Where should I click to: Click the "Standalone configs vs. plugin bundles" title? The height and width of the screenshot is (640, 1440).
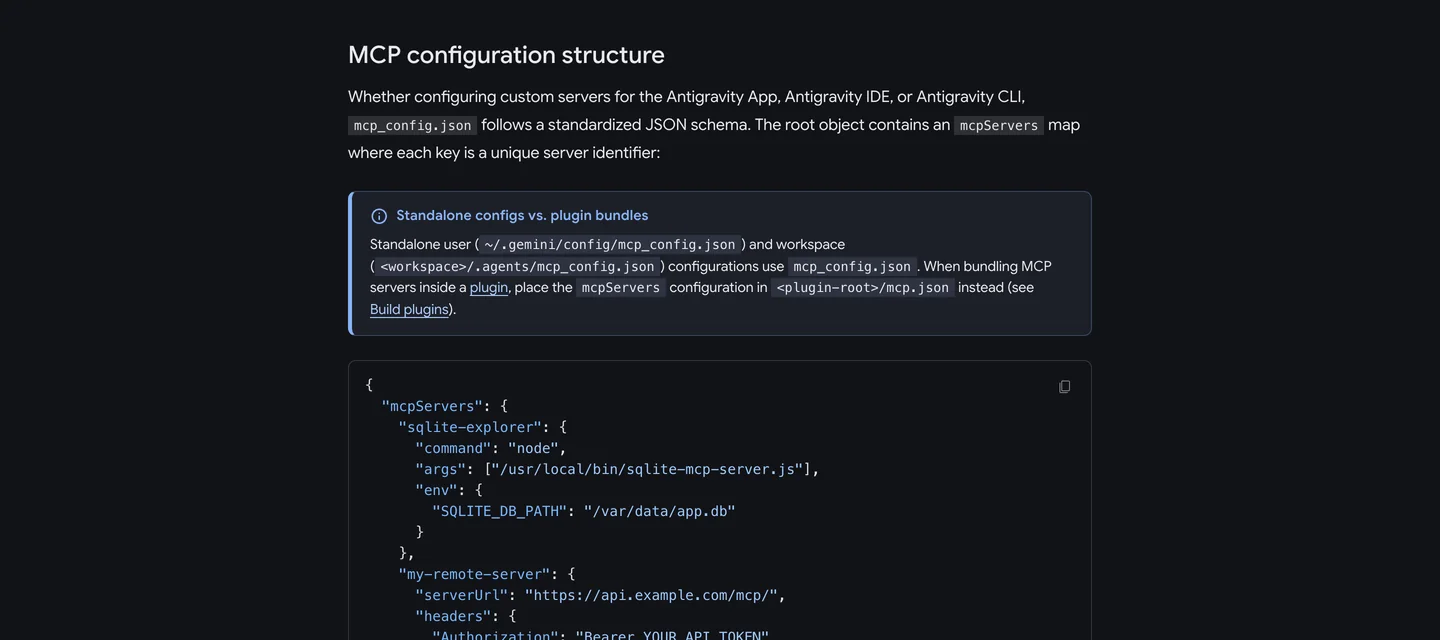[x=522, y=215]
